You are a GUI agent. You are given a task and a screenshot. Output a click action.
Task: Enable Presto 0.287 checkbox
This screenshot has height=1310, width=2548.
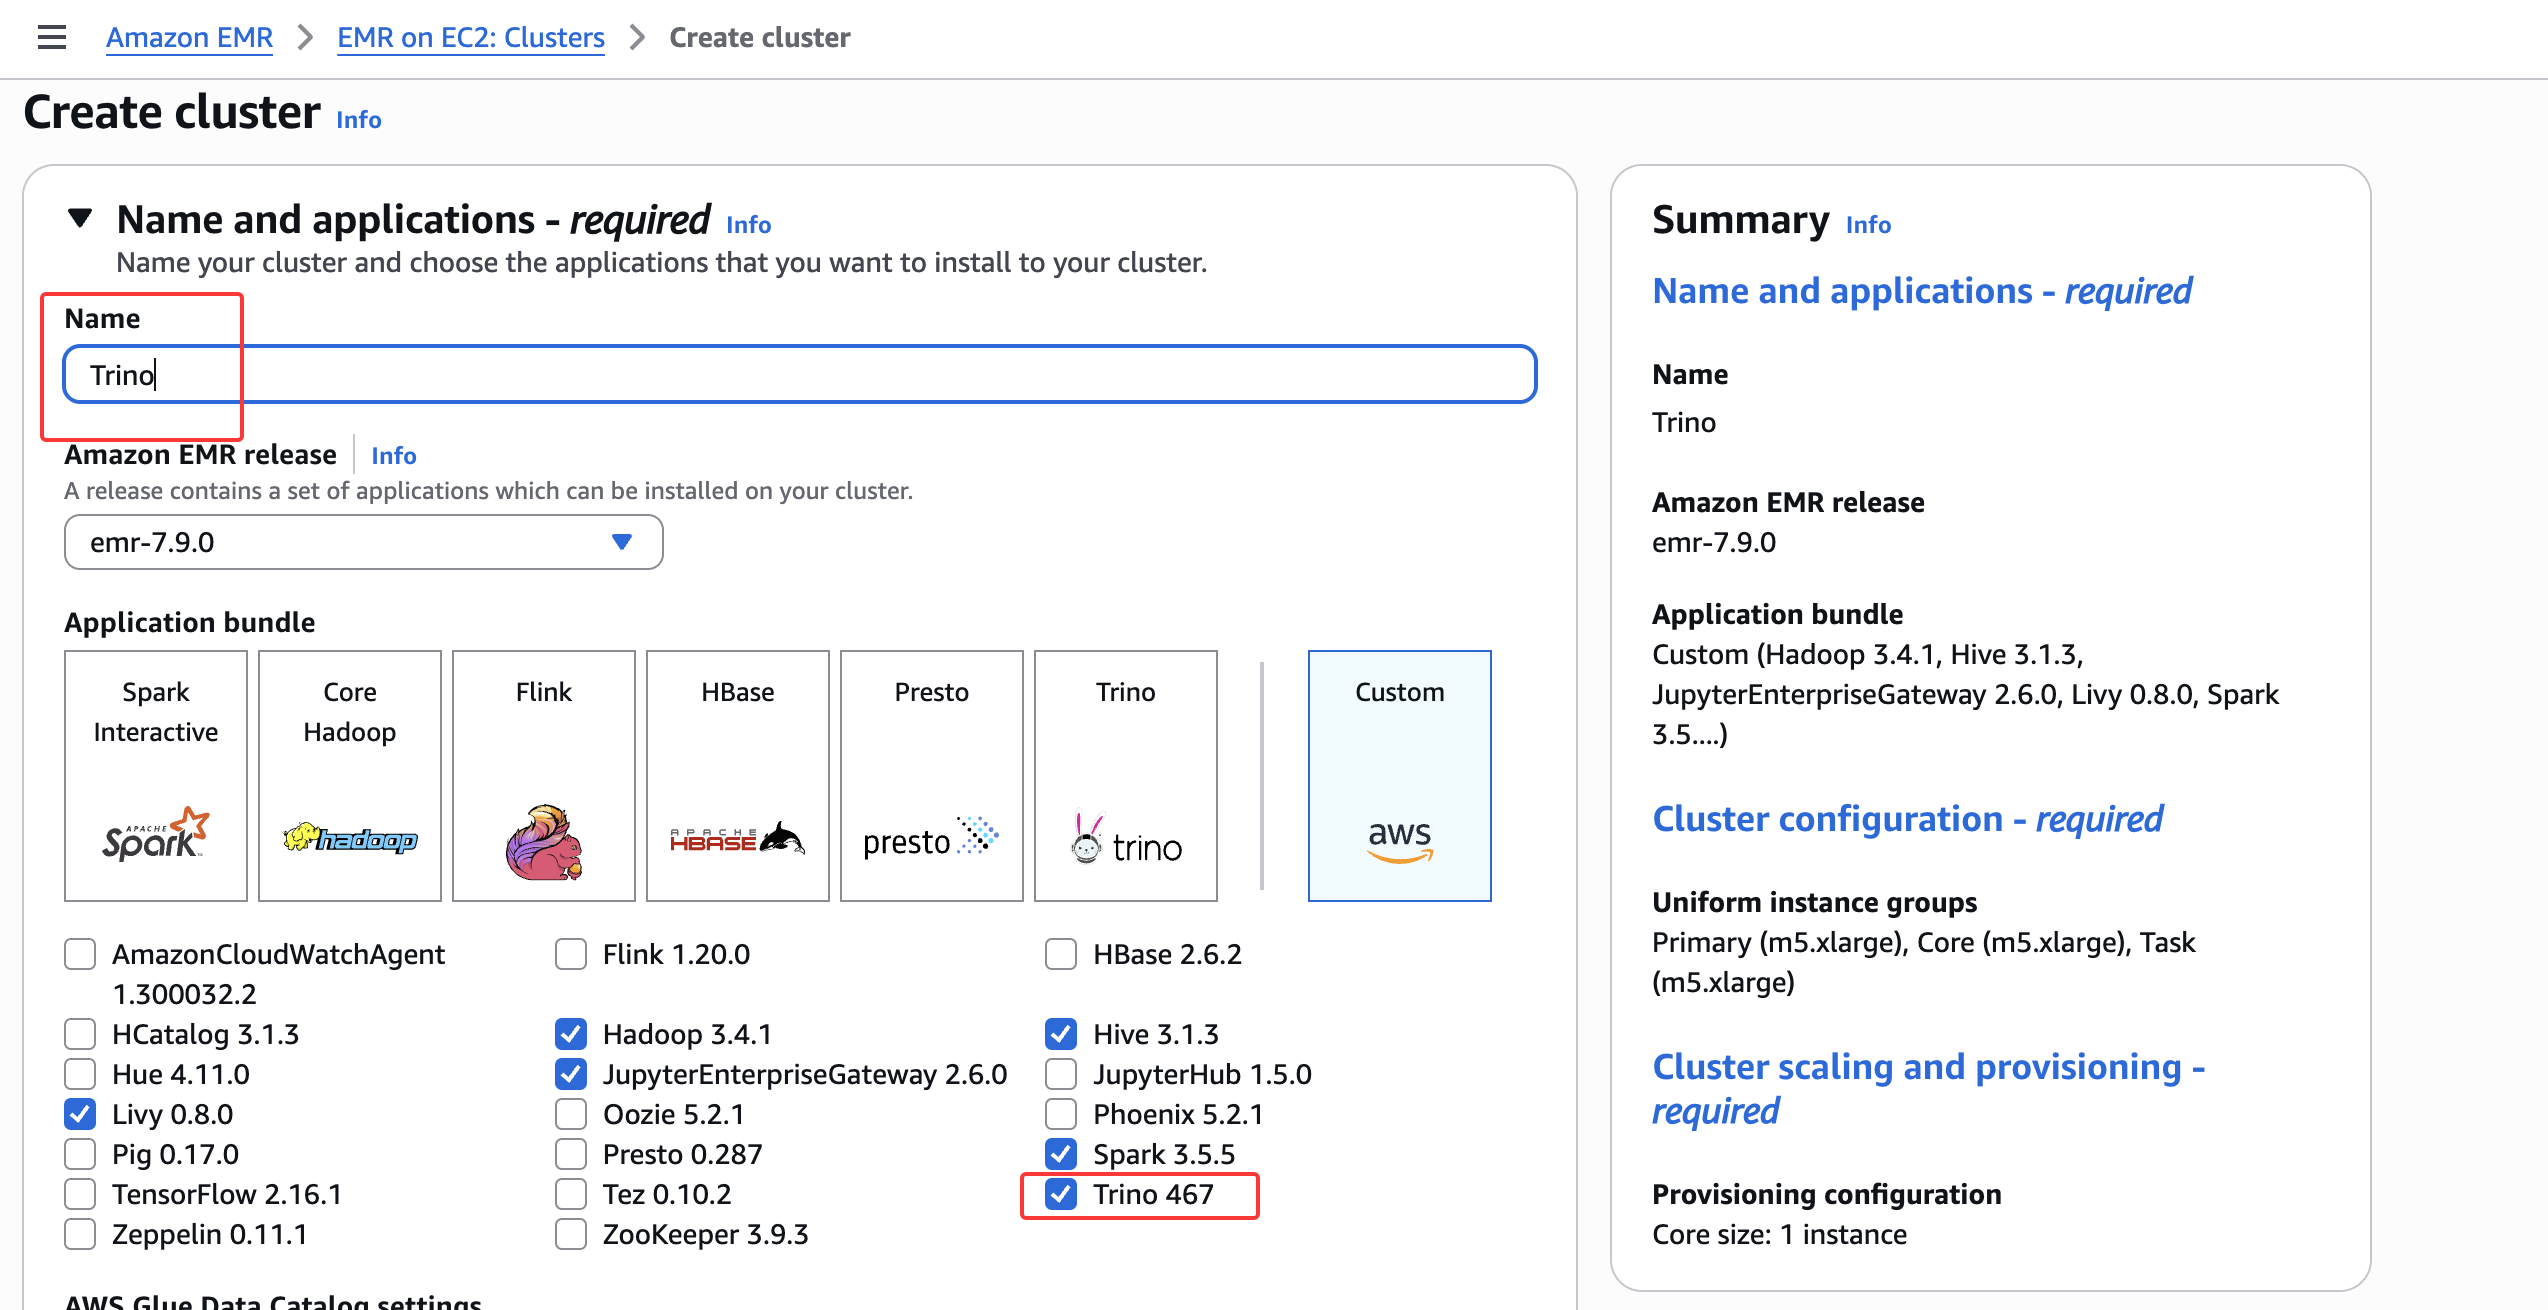[x=571, y=1154]
